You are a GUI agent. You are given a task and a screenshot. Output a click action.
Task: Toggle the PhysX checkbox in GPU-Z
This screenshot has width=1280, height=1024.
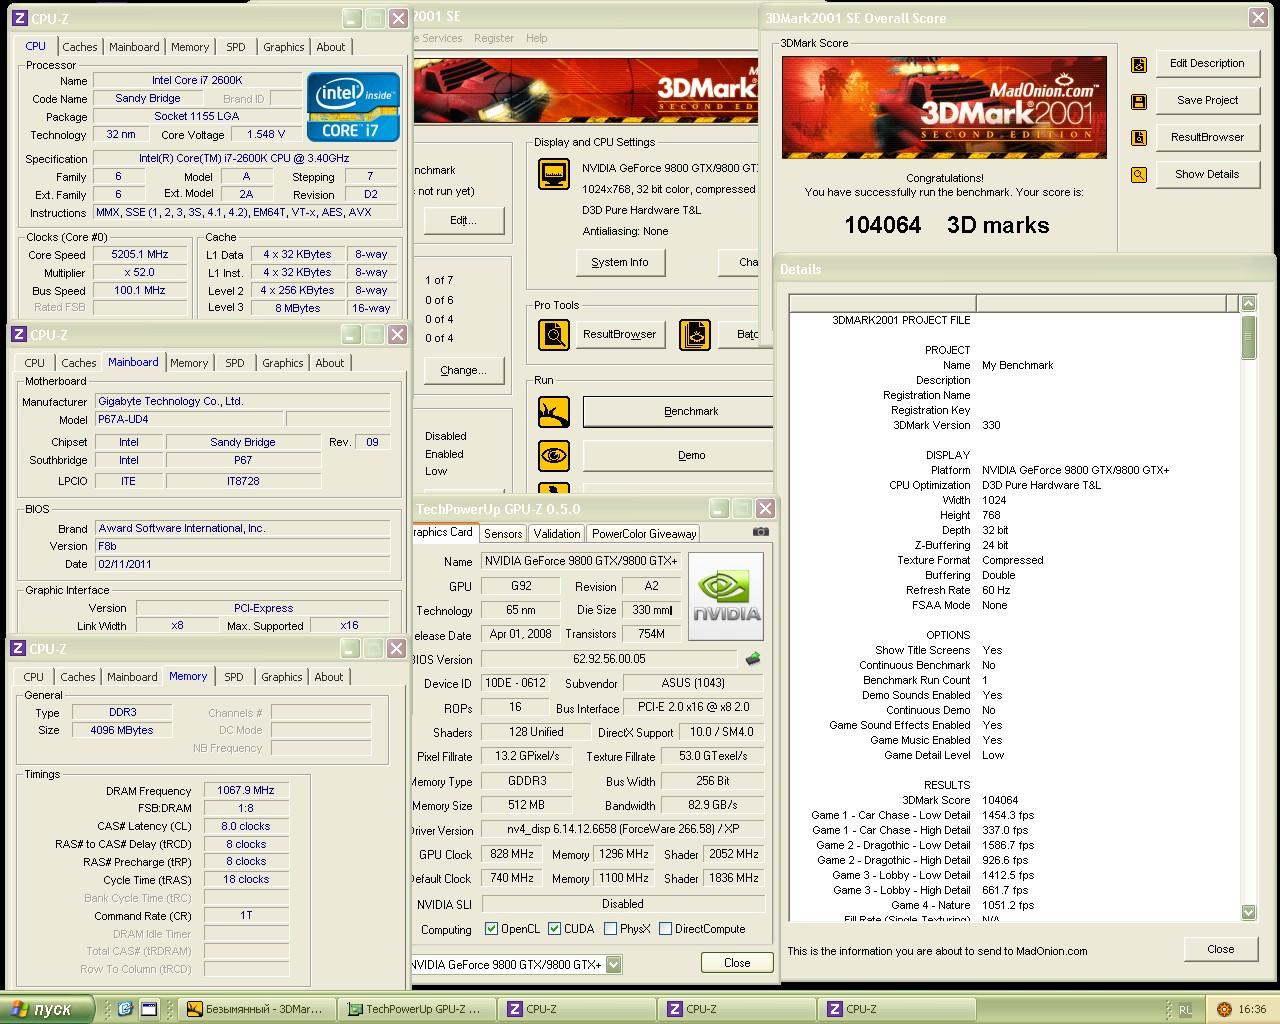click(x=610, y=929)
